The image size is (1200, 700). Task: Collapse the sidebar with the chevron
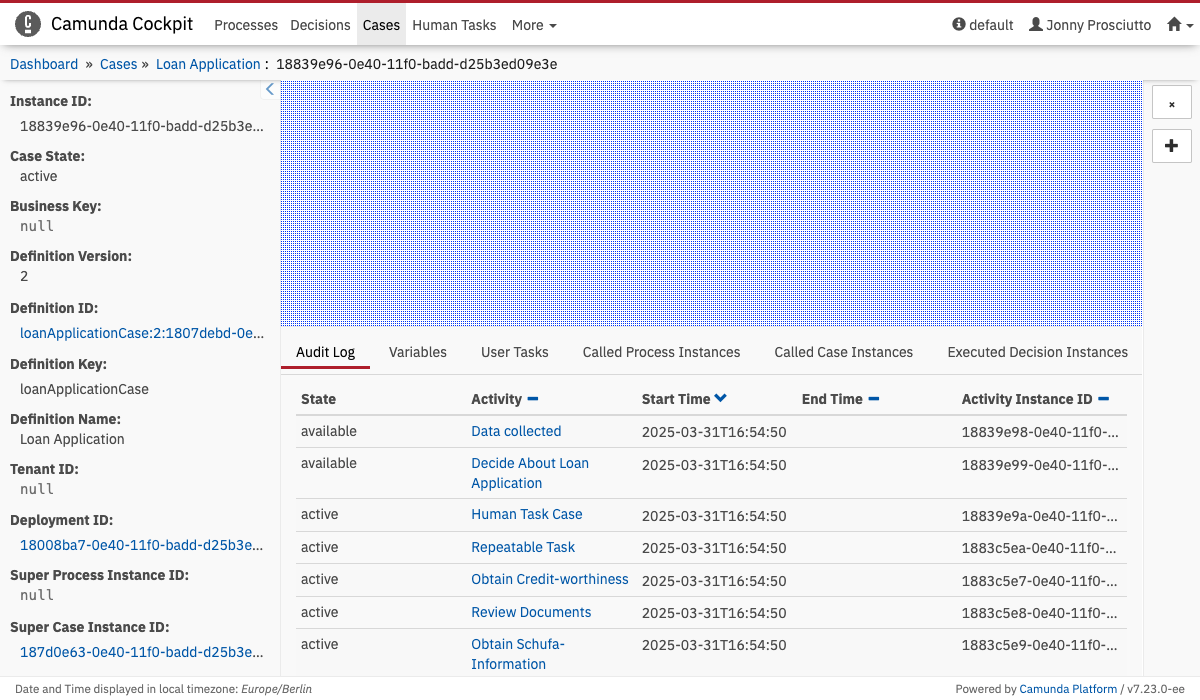tap(269, 90)
